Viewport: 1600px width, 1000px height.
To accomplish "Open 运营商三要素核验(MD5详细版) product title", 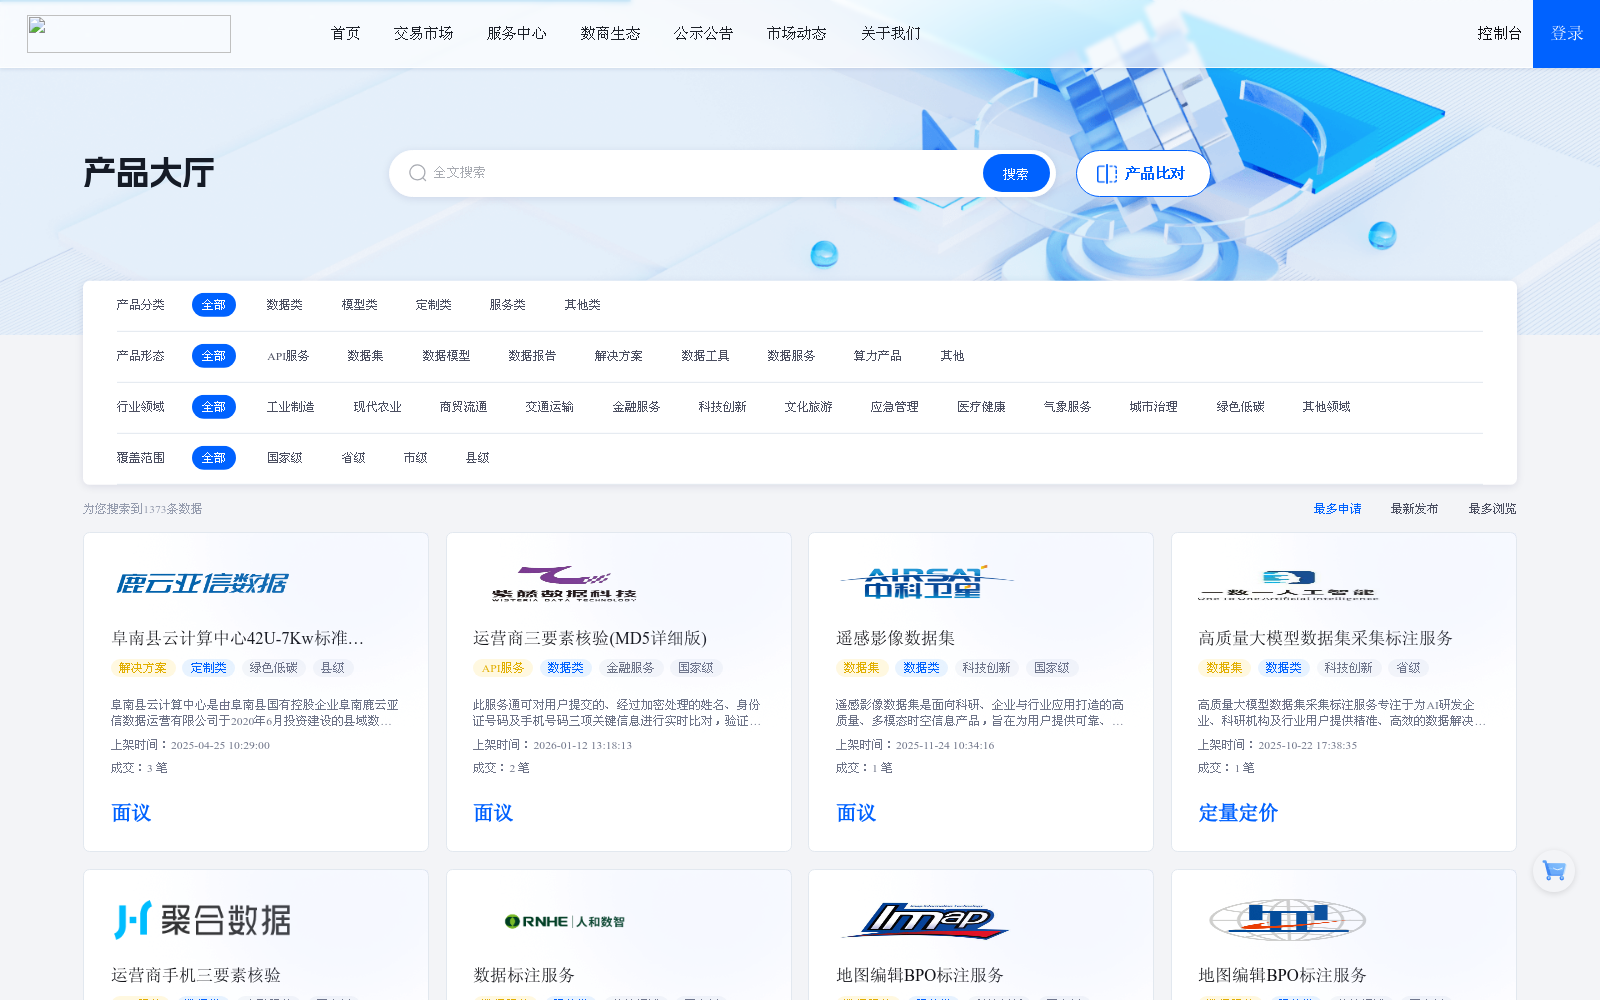I will pyautogui.click(x=590, y=638).
